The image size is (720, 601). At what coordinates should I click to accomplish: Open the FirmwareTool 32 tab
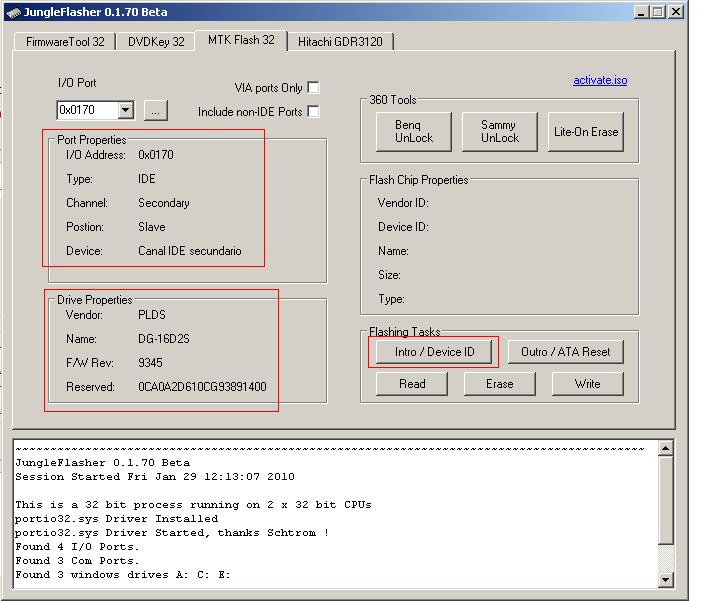tap(65, 42)
